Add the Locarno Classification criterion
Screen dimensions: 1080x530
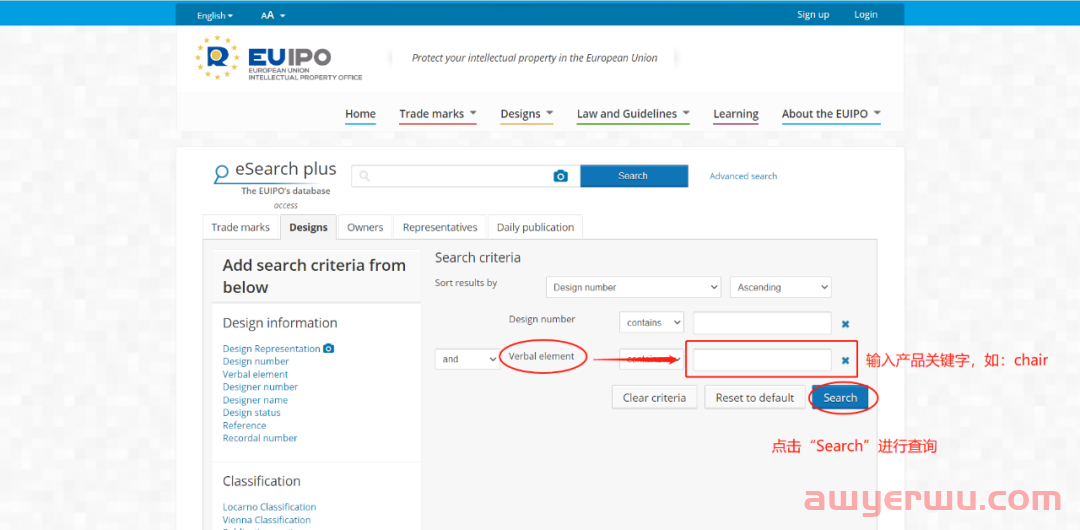click(x=269, y=507)
